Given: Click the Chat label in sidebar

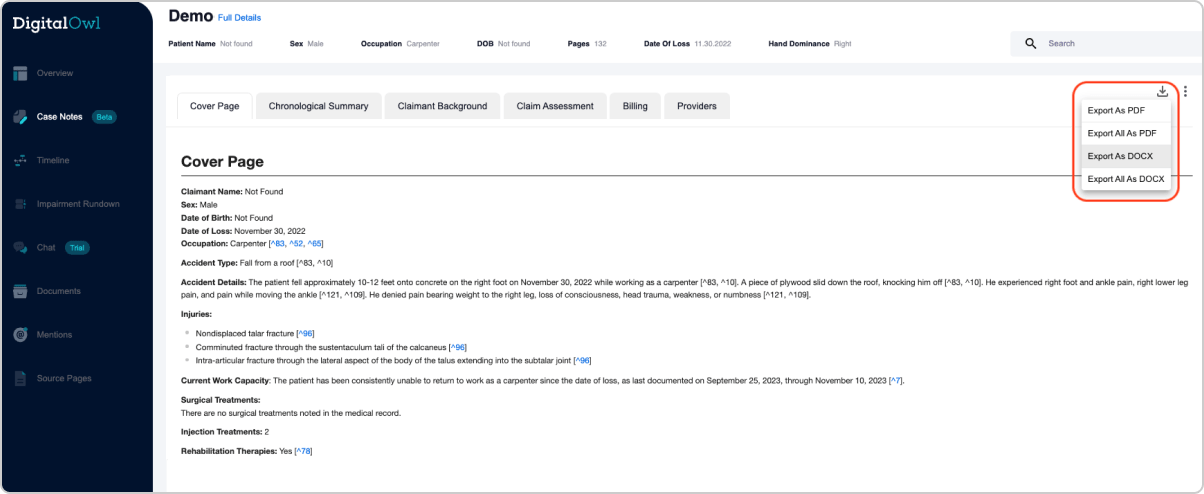Looking at the screenshot, I should pyautogui.click(x=46, y=247).
